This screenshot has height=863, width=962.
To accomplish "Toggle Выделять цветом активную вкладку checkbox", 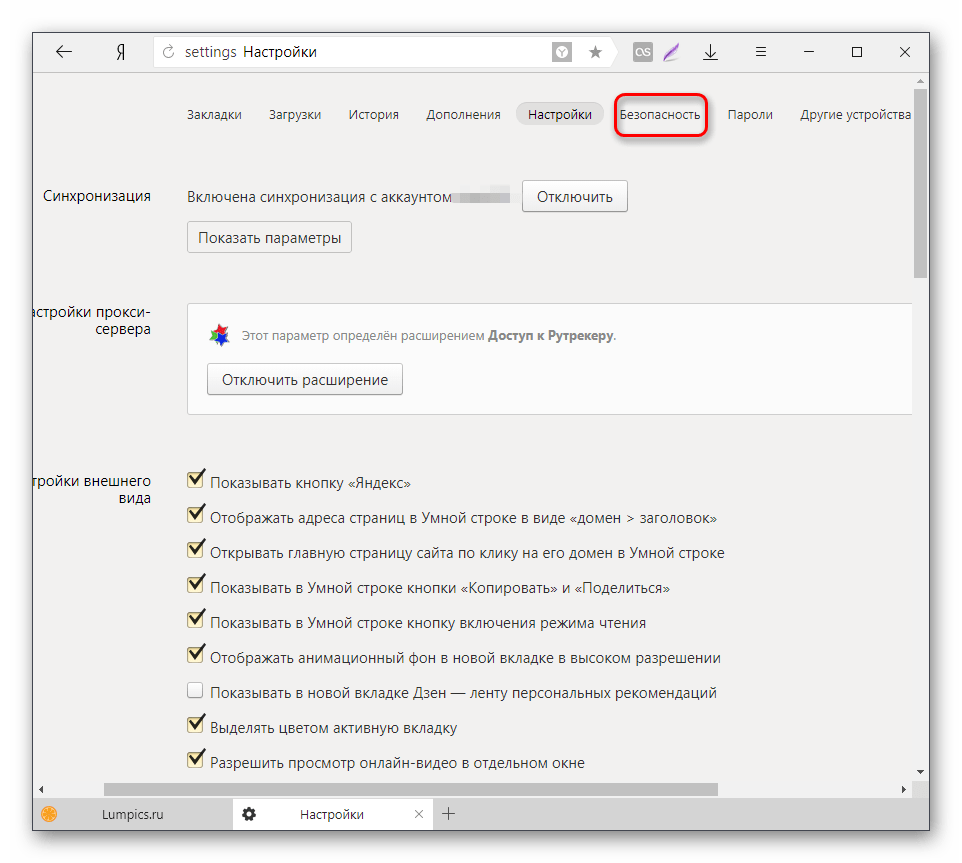I will (x=196, y=726).
